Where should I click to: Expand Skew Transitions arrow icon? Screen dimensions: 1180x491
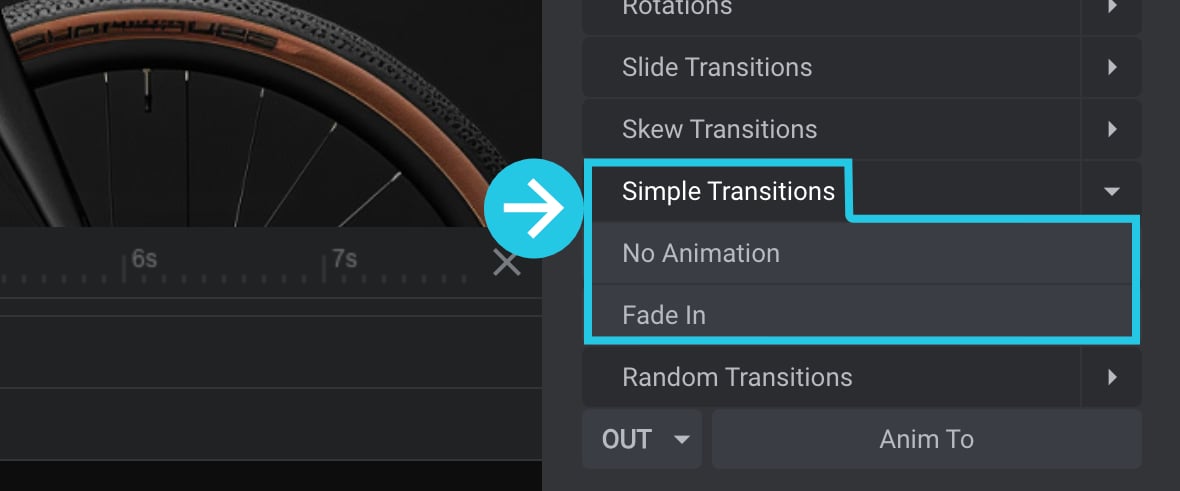pos(1112,130)
